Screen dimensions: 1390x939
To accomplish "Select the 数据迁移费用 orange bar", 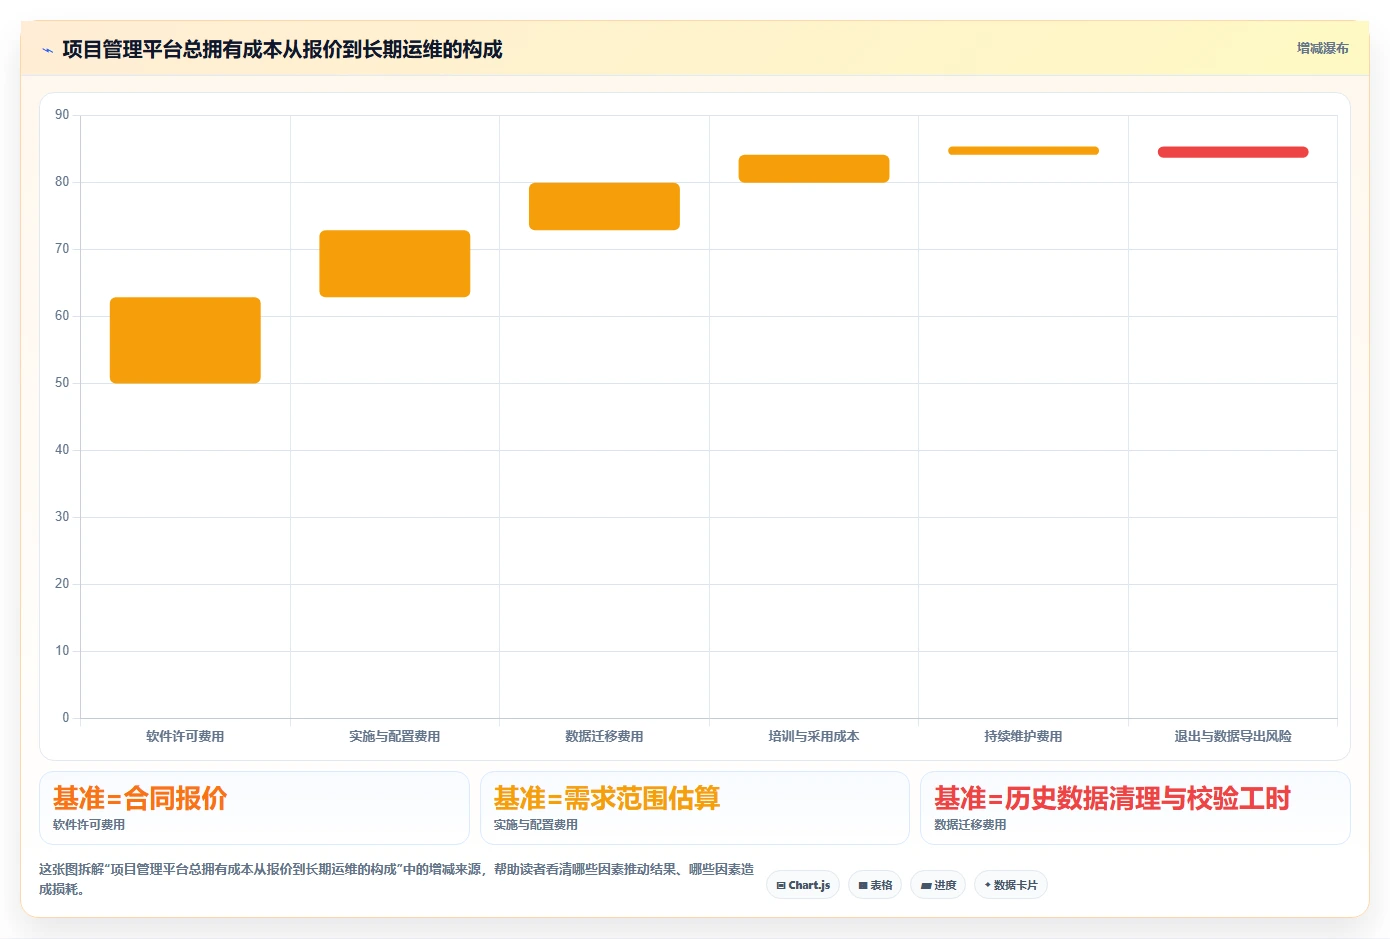I will (604, 206).
